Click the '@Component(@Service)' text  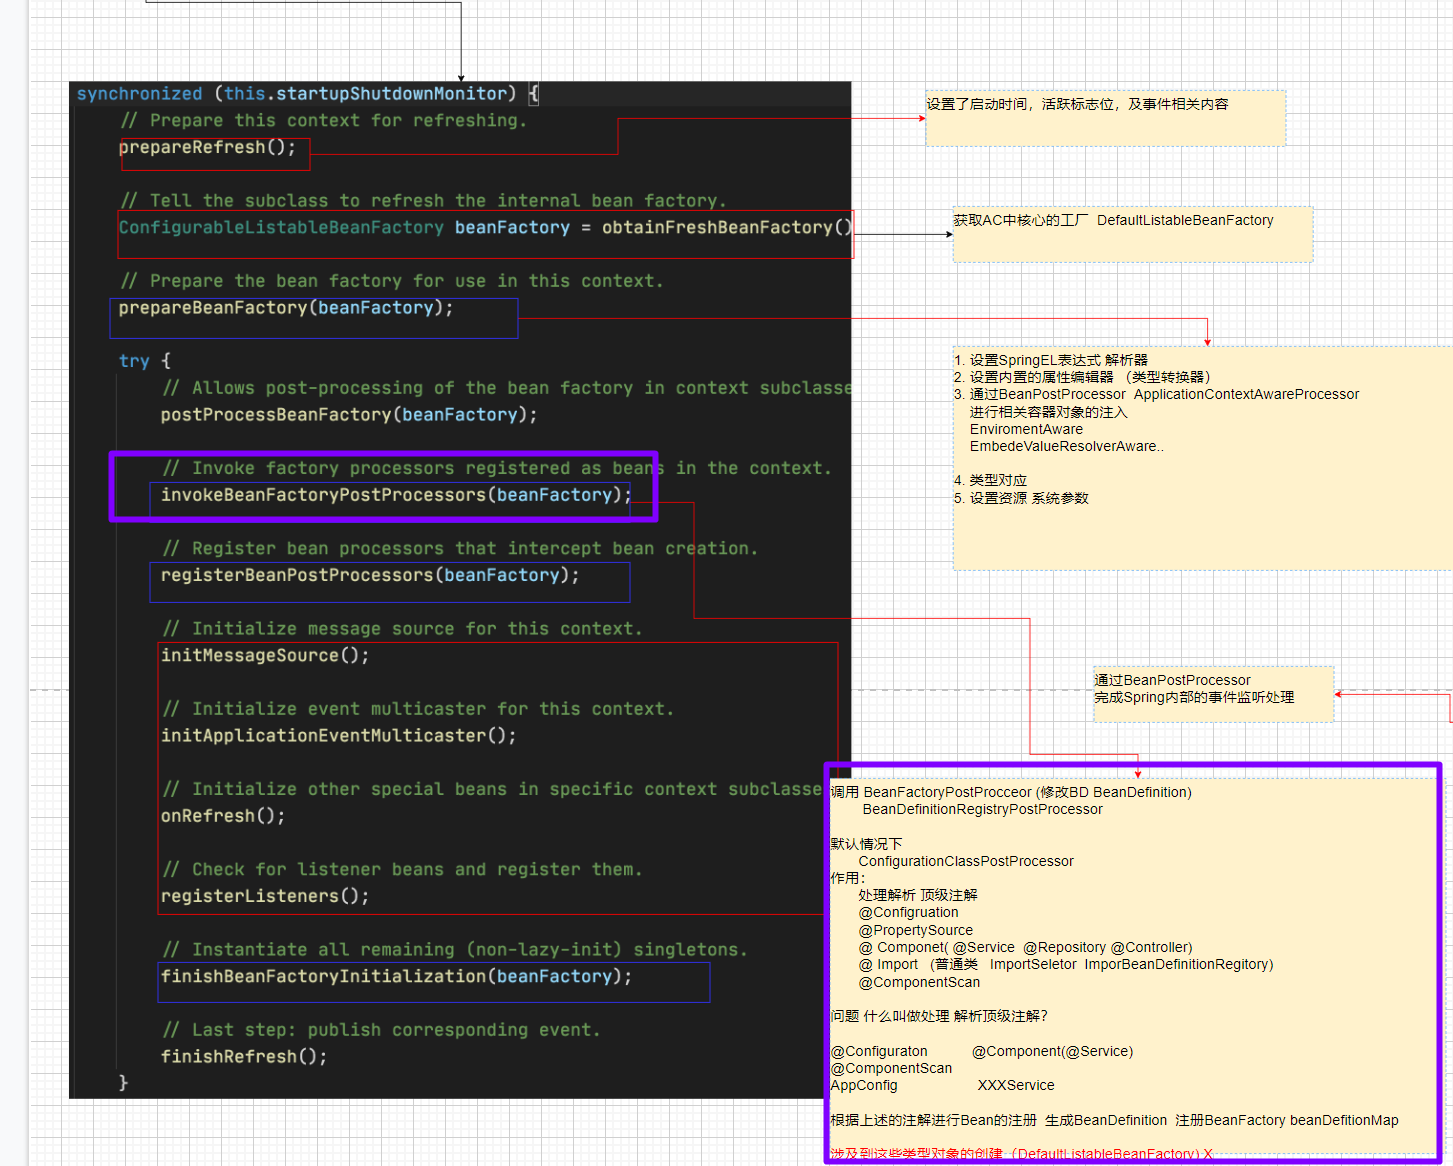pos(1052,1051)
